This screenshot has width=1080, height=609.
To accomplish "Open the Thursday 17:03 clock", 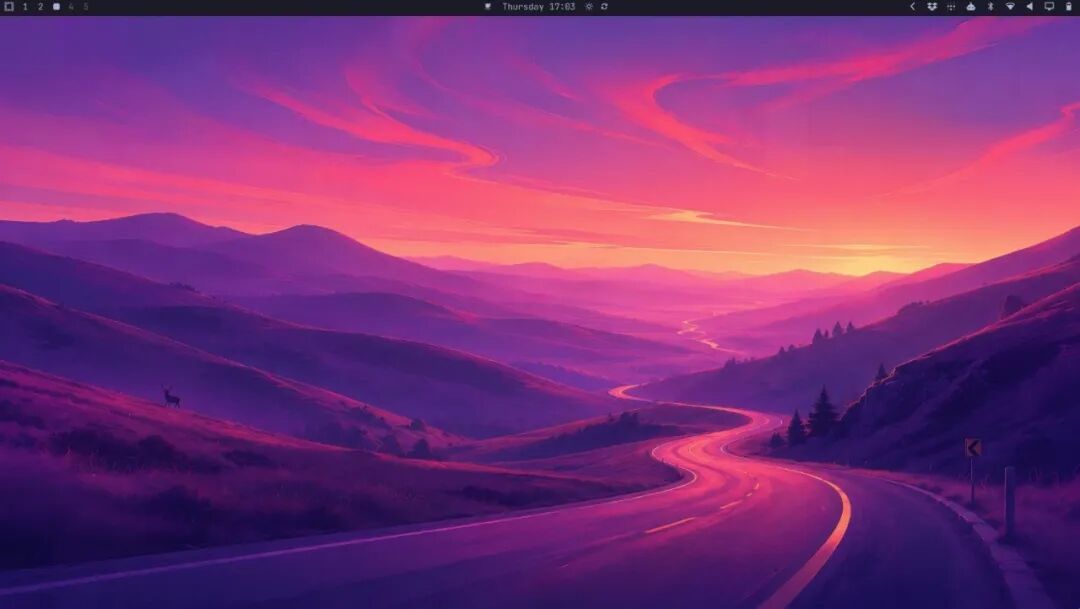I will (x=539, y=7).
